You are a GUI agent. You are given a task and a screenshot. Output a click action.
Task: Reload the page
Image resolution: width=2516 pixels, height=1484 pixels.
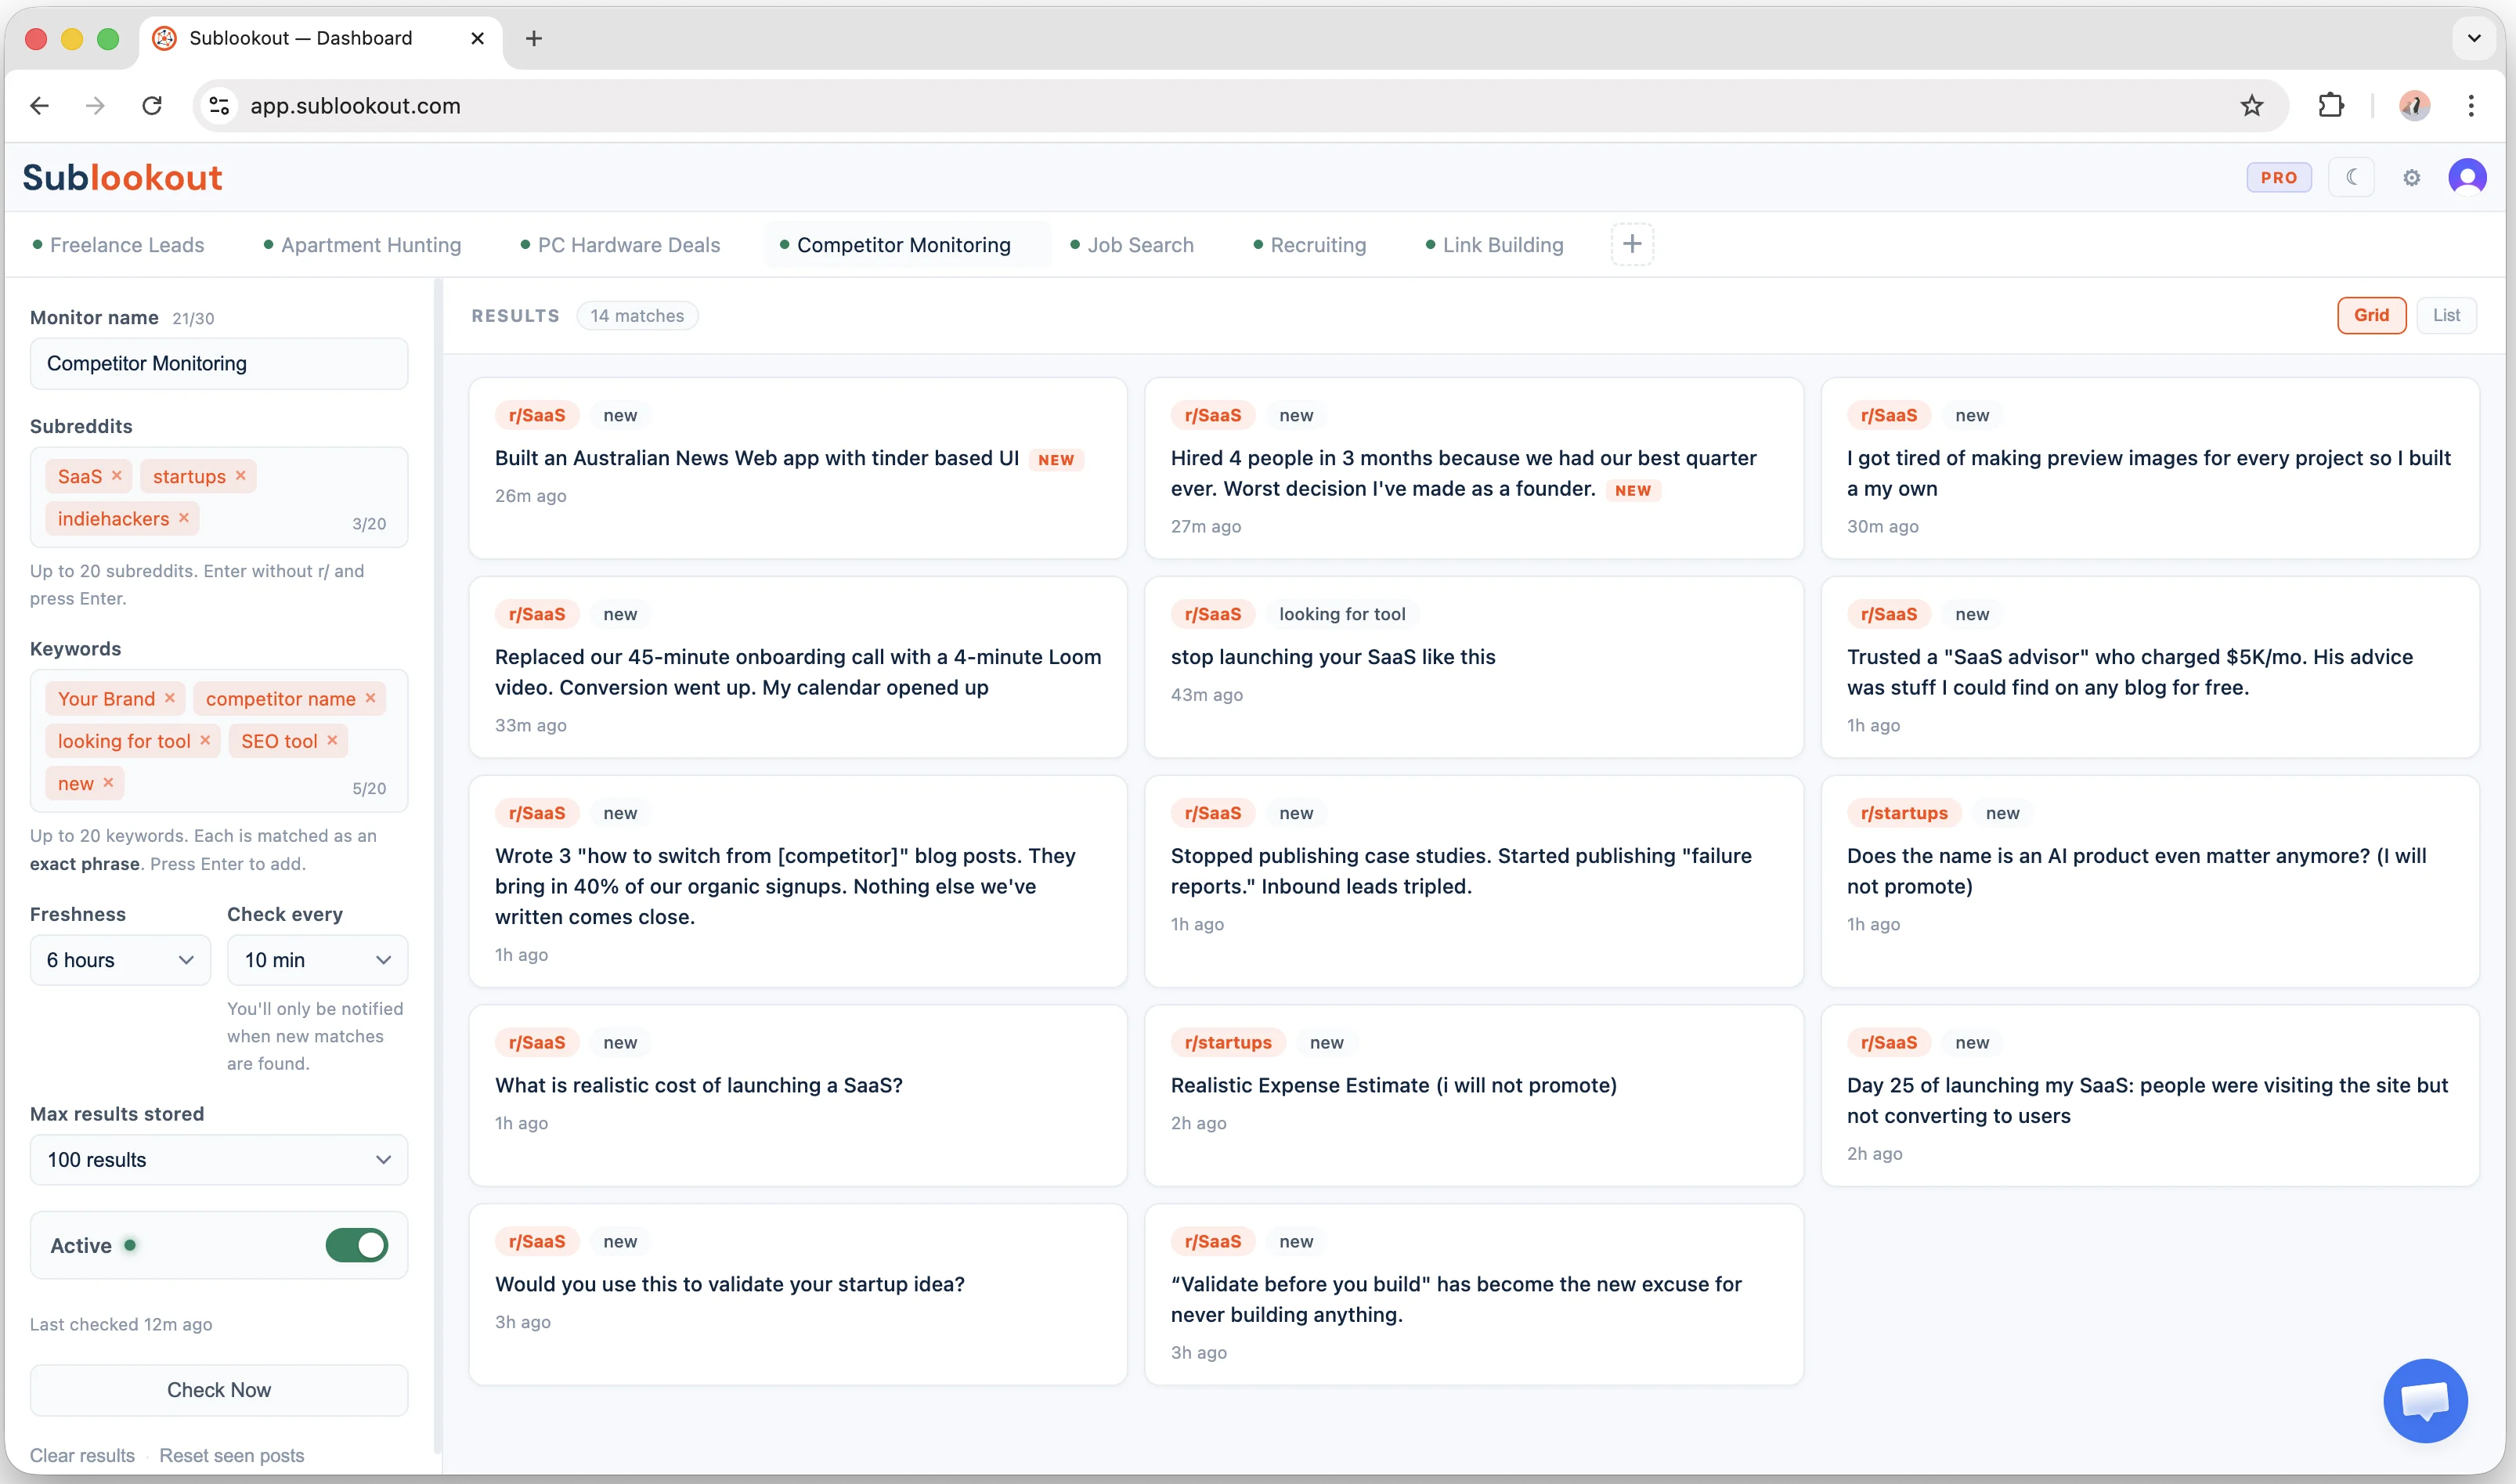pyautogui.click(x=152, y=106)
